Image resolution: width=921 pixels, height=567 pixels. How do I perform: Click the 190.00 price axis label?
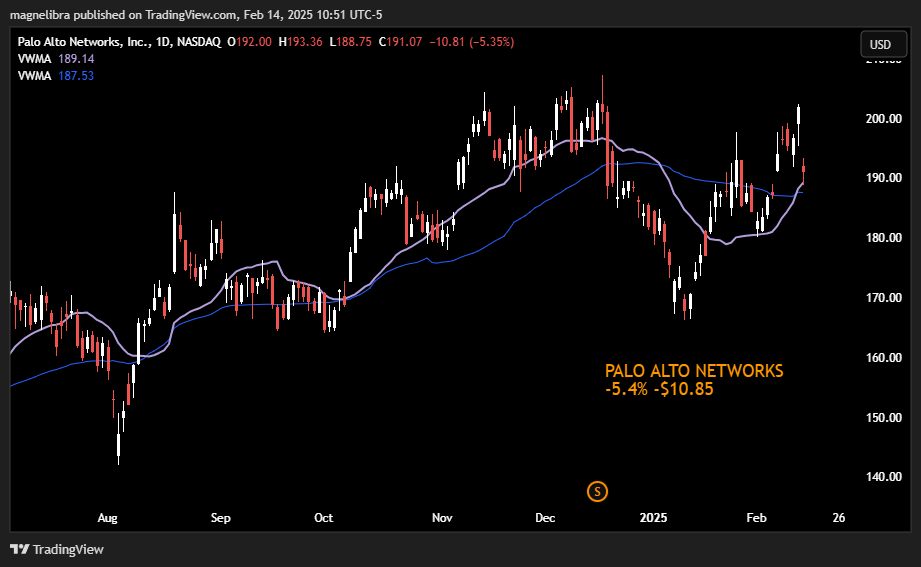[x=883, y=177]
